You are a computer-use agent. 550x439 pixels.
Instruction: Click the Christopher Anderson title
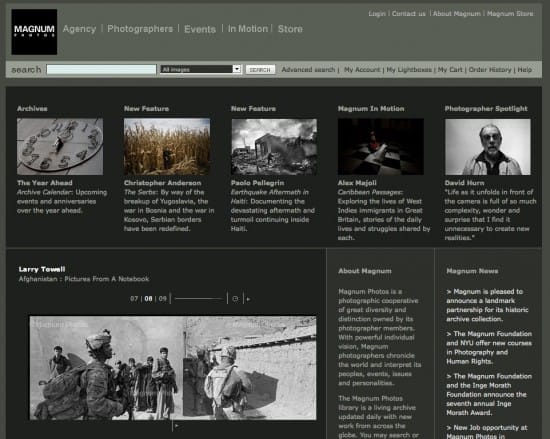162,183
